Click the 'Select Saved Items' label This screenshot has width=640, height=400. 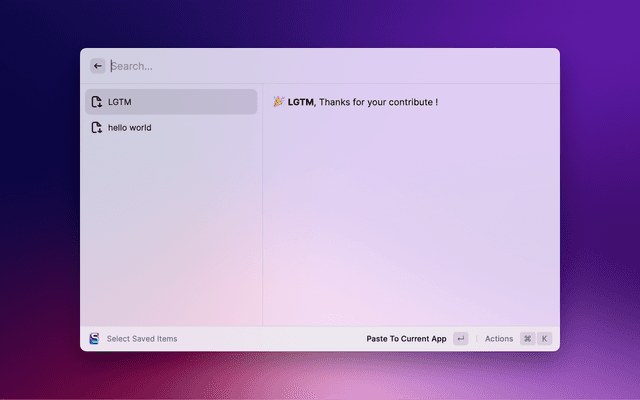click(x=142, y=339)
